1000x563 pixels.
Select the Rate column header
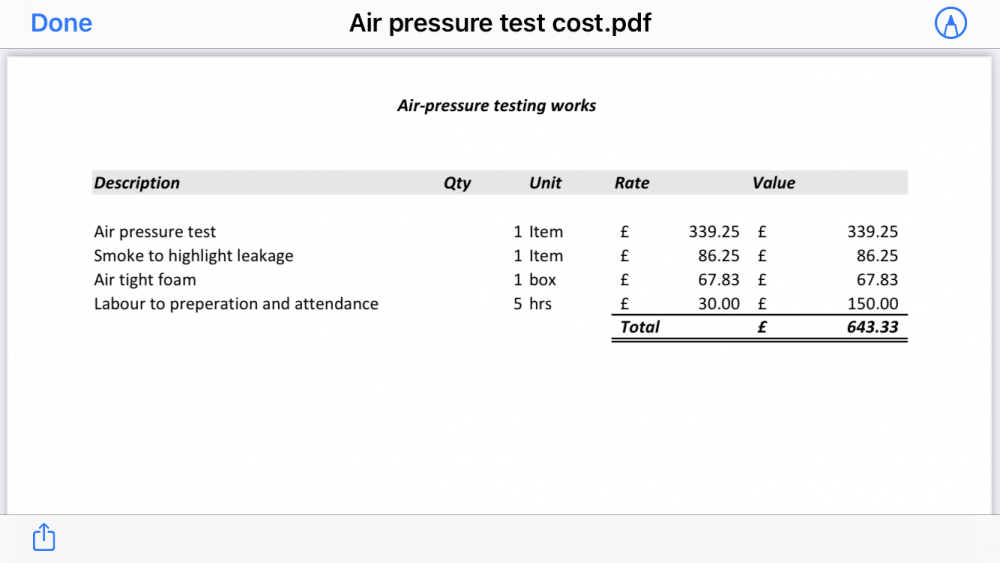click(x=631, y=183)
